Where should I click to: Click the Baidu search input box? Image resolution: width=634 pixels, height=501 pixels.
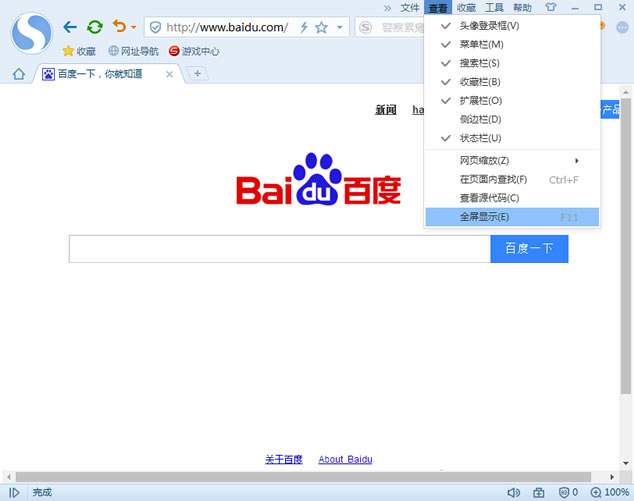coord(279,249)
